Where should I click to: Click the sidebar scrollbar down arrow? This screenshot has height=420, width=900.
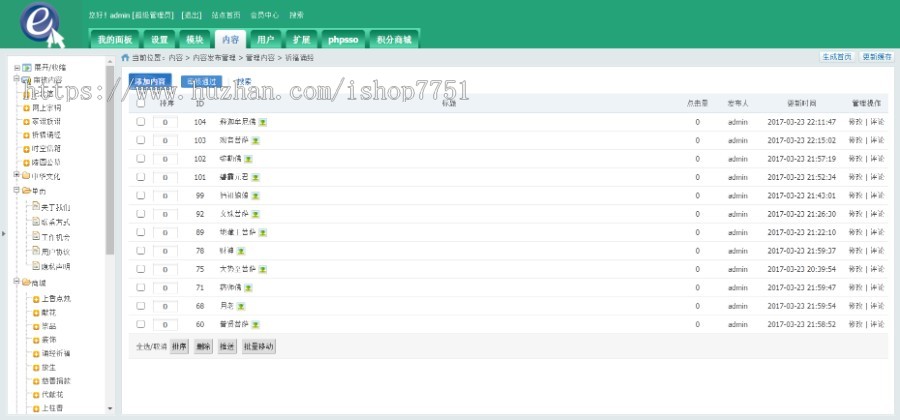110,409
